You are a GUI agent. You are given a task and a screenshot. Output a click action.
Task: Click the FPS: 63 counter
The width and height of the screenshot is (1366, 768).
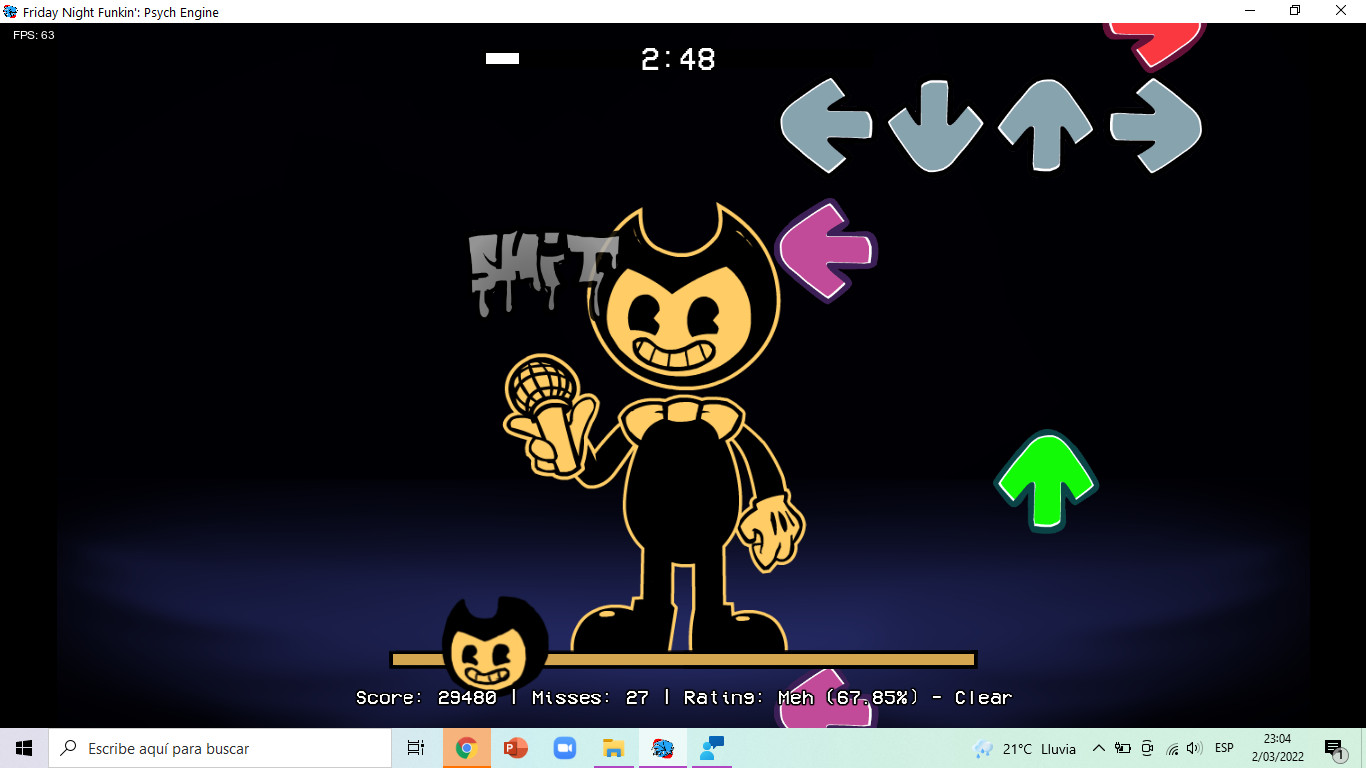pyautogui.click(x=34, y=35)
